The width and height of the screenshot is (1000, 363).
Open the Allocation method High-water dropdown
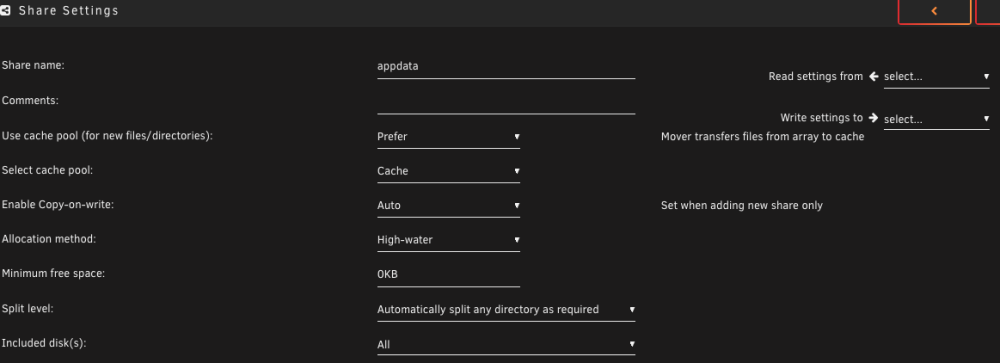(448, 240)
